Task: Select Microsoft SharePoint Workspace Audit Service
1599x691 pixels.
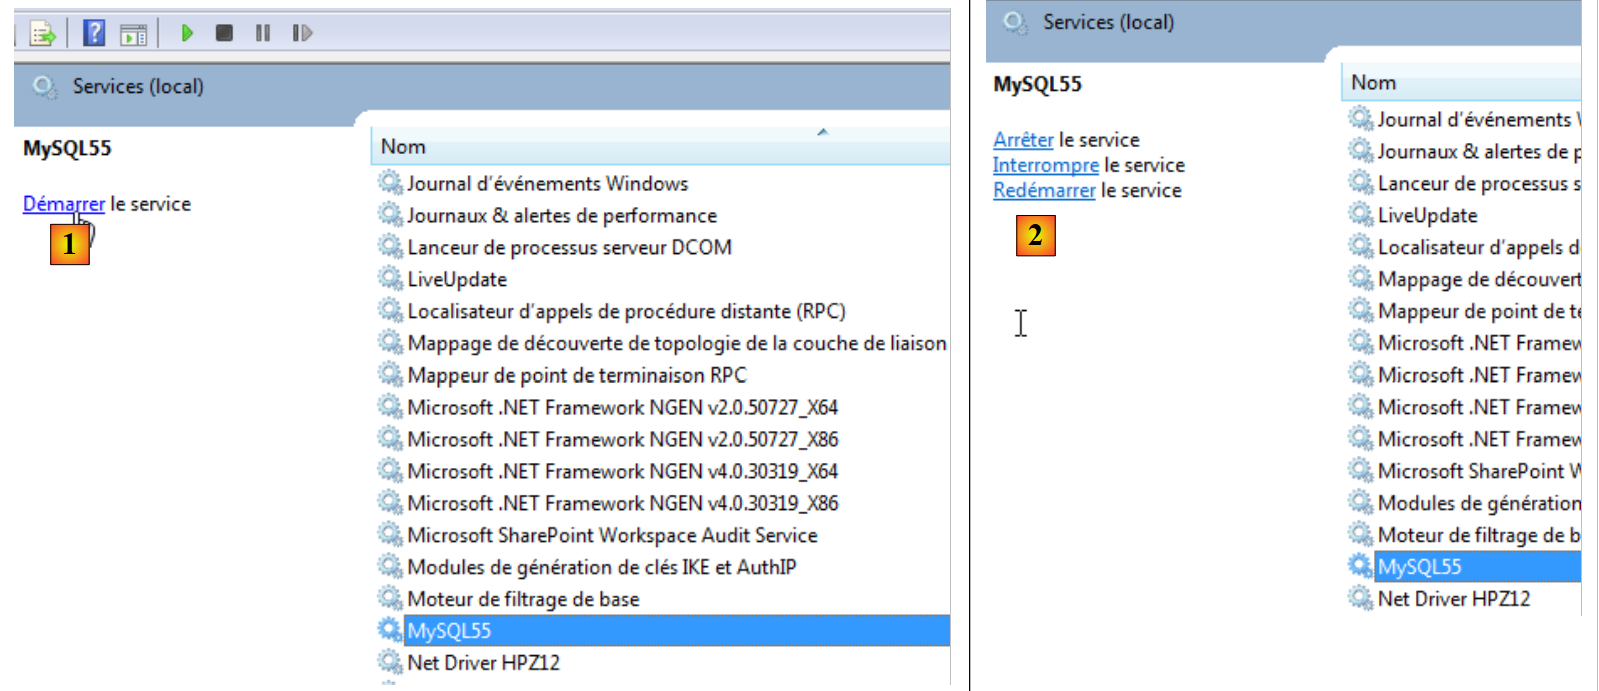Action: [612, 535]
